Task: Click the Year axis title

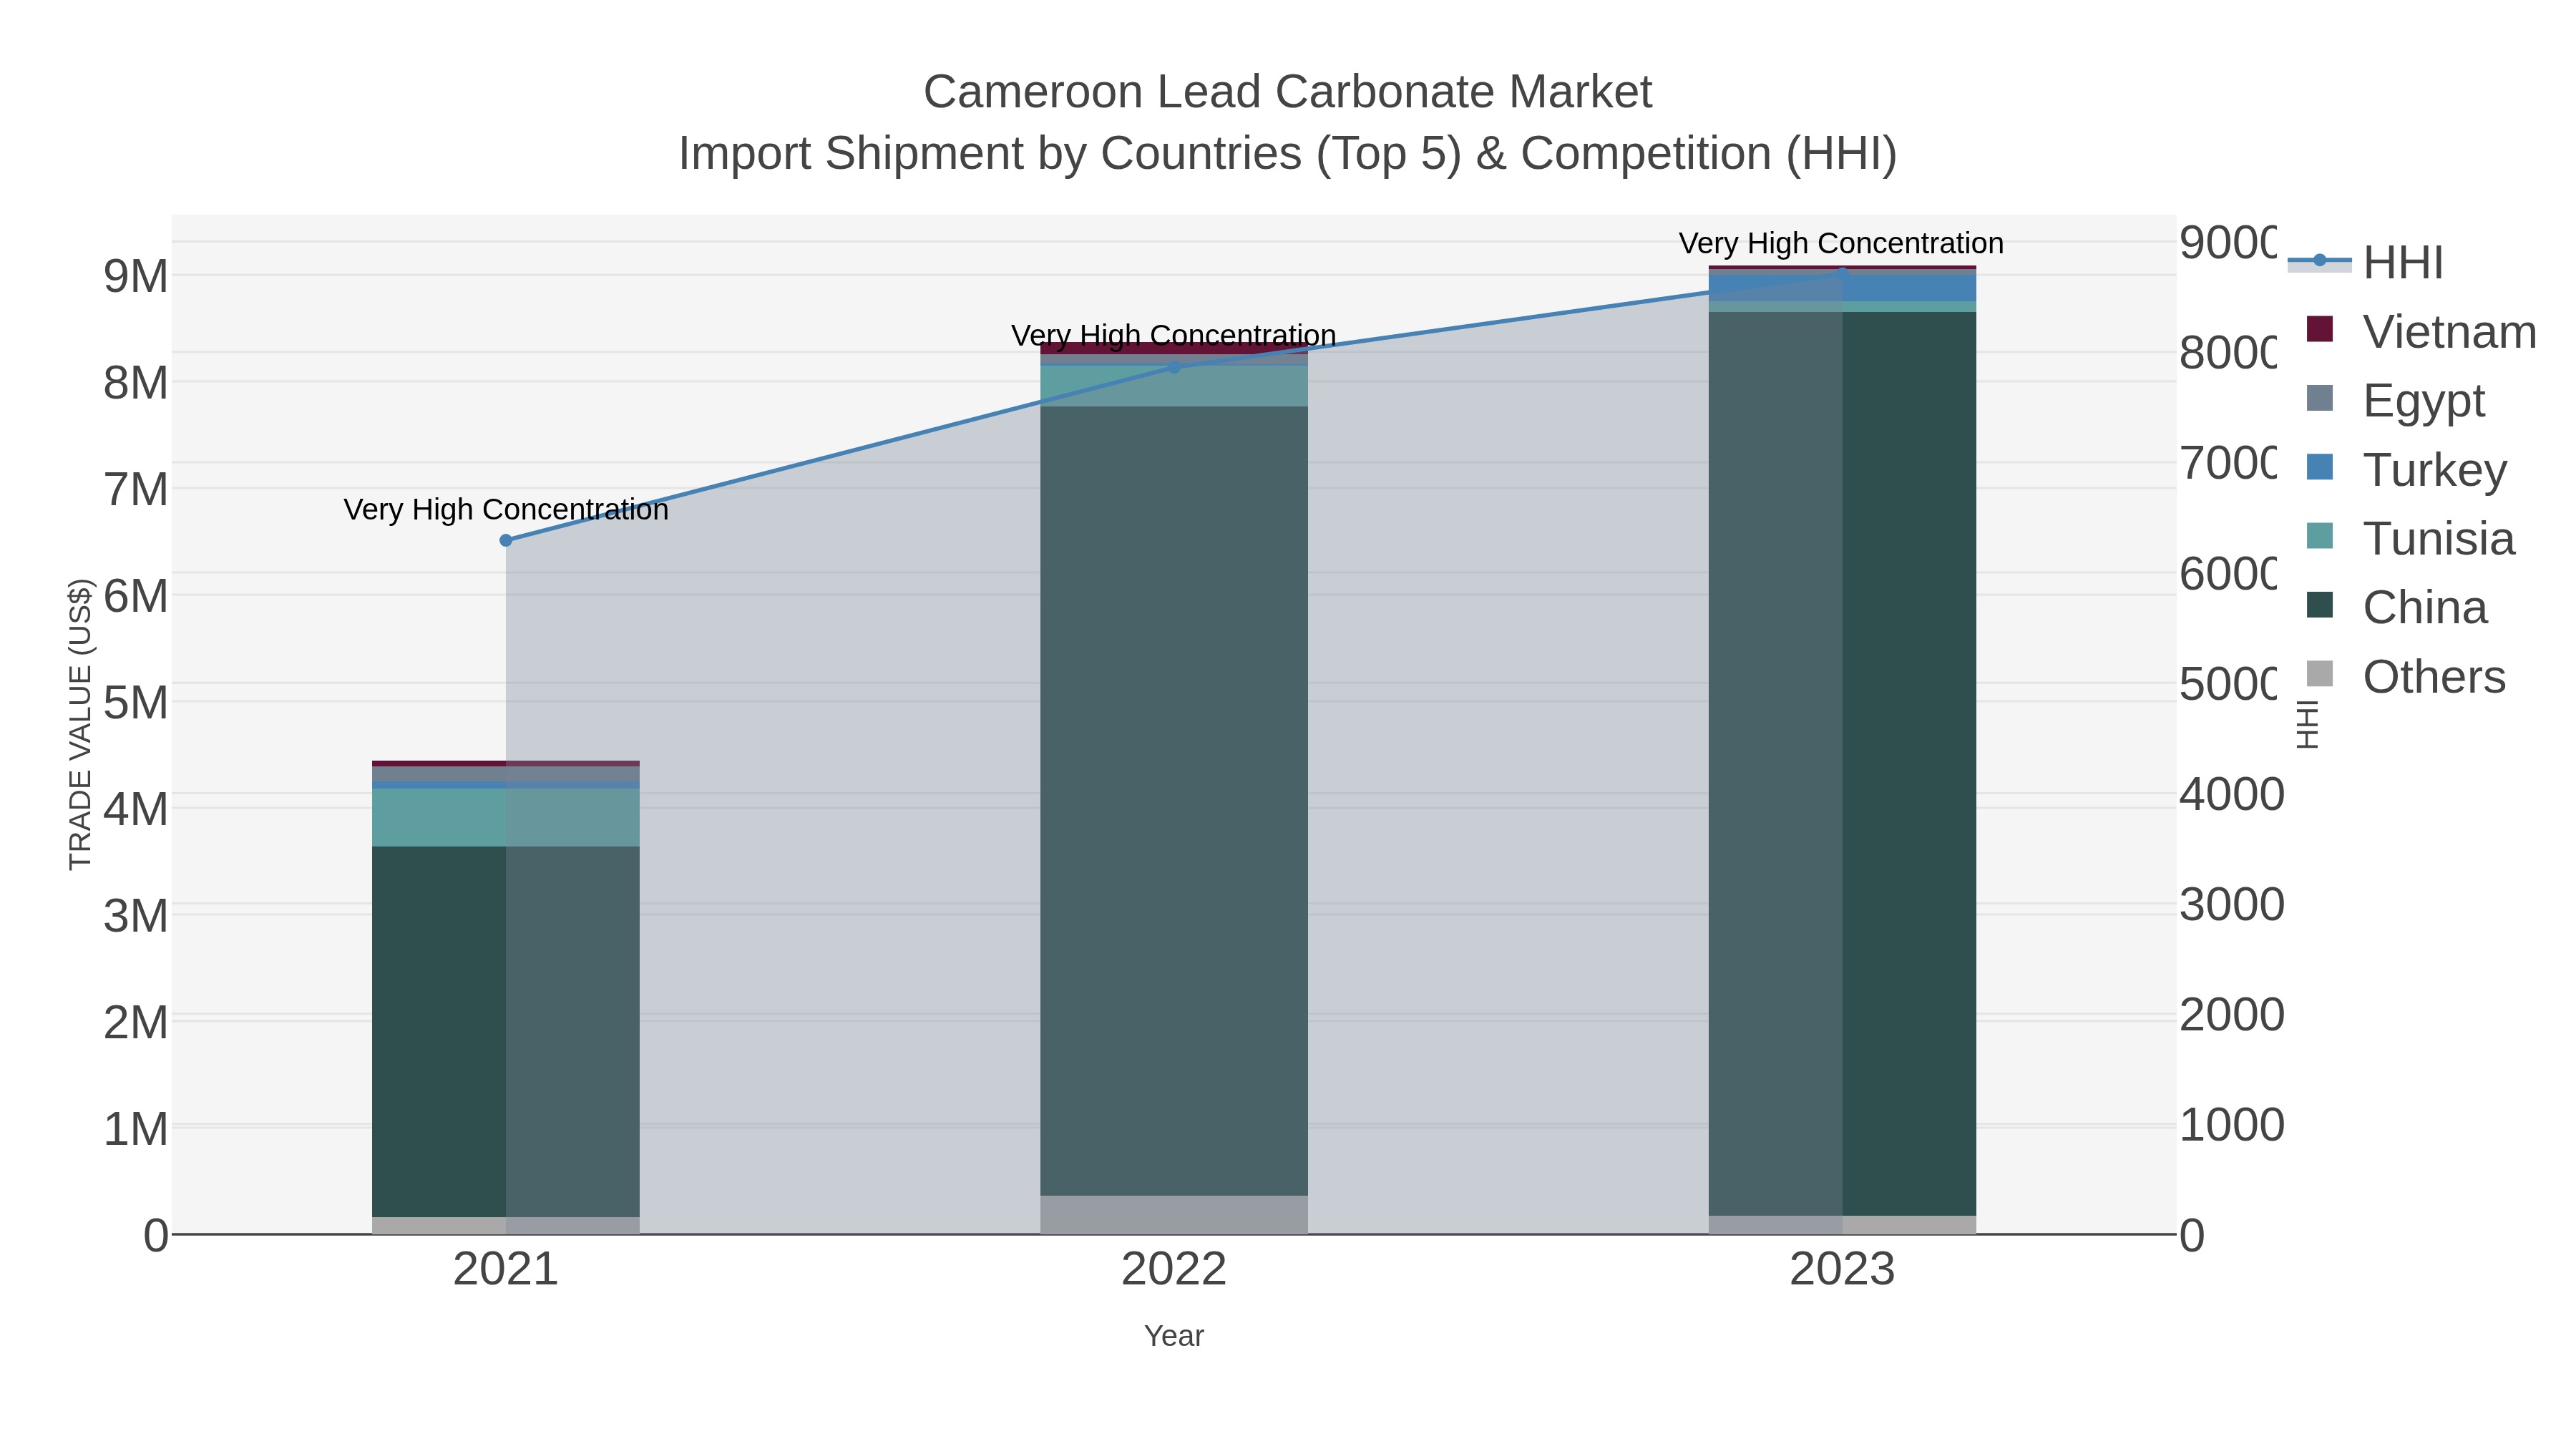Action: tap(1174, 1336)
